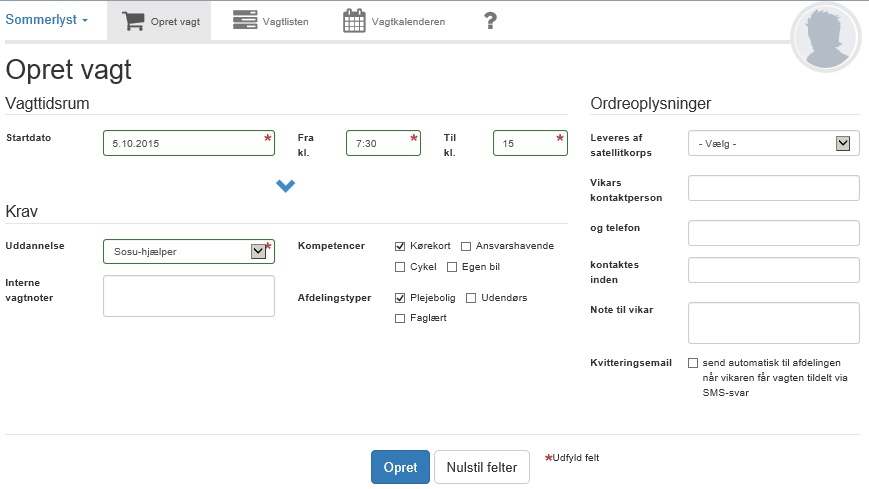
Task: Tick the Udendørs department type checkbox
Action: pos(471,298)
